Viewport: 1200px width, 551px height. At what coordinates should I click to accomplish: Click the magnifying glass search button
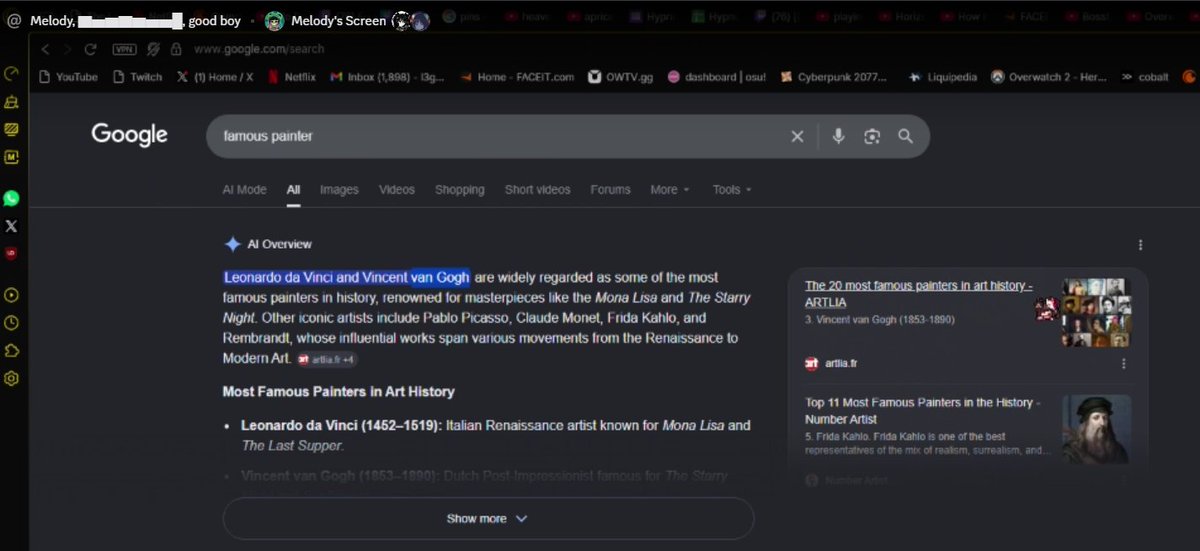pyautogui.click(x=905, y=136)
